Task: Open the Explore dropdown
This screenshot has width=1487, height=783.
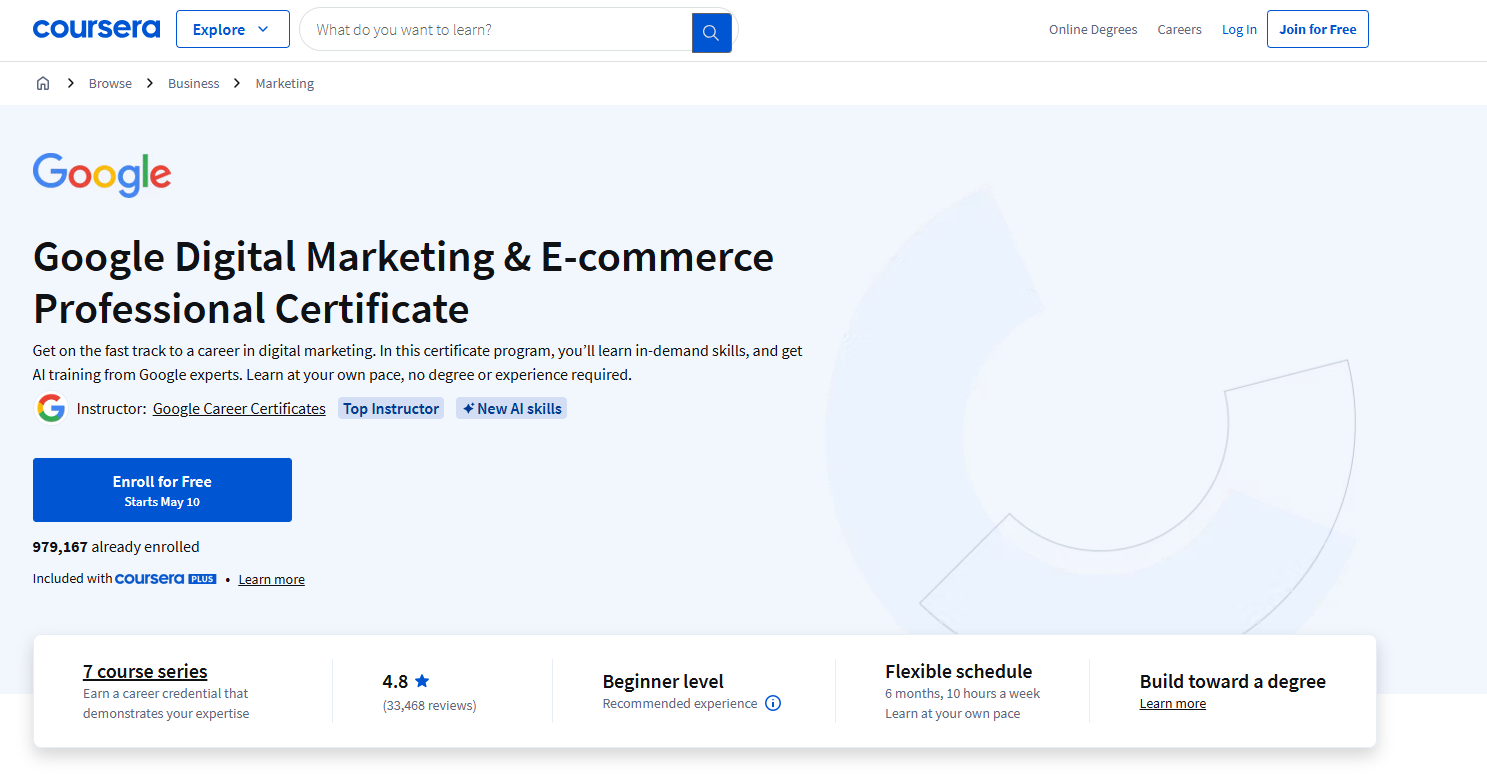Action: click(232, 29)
